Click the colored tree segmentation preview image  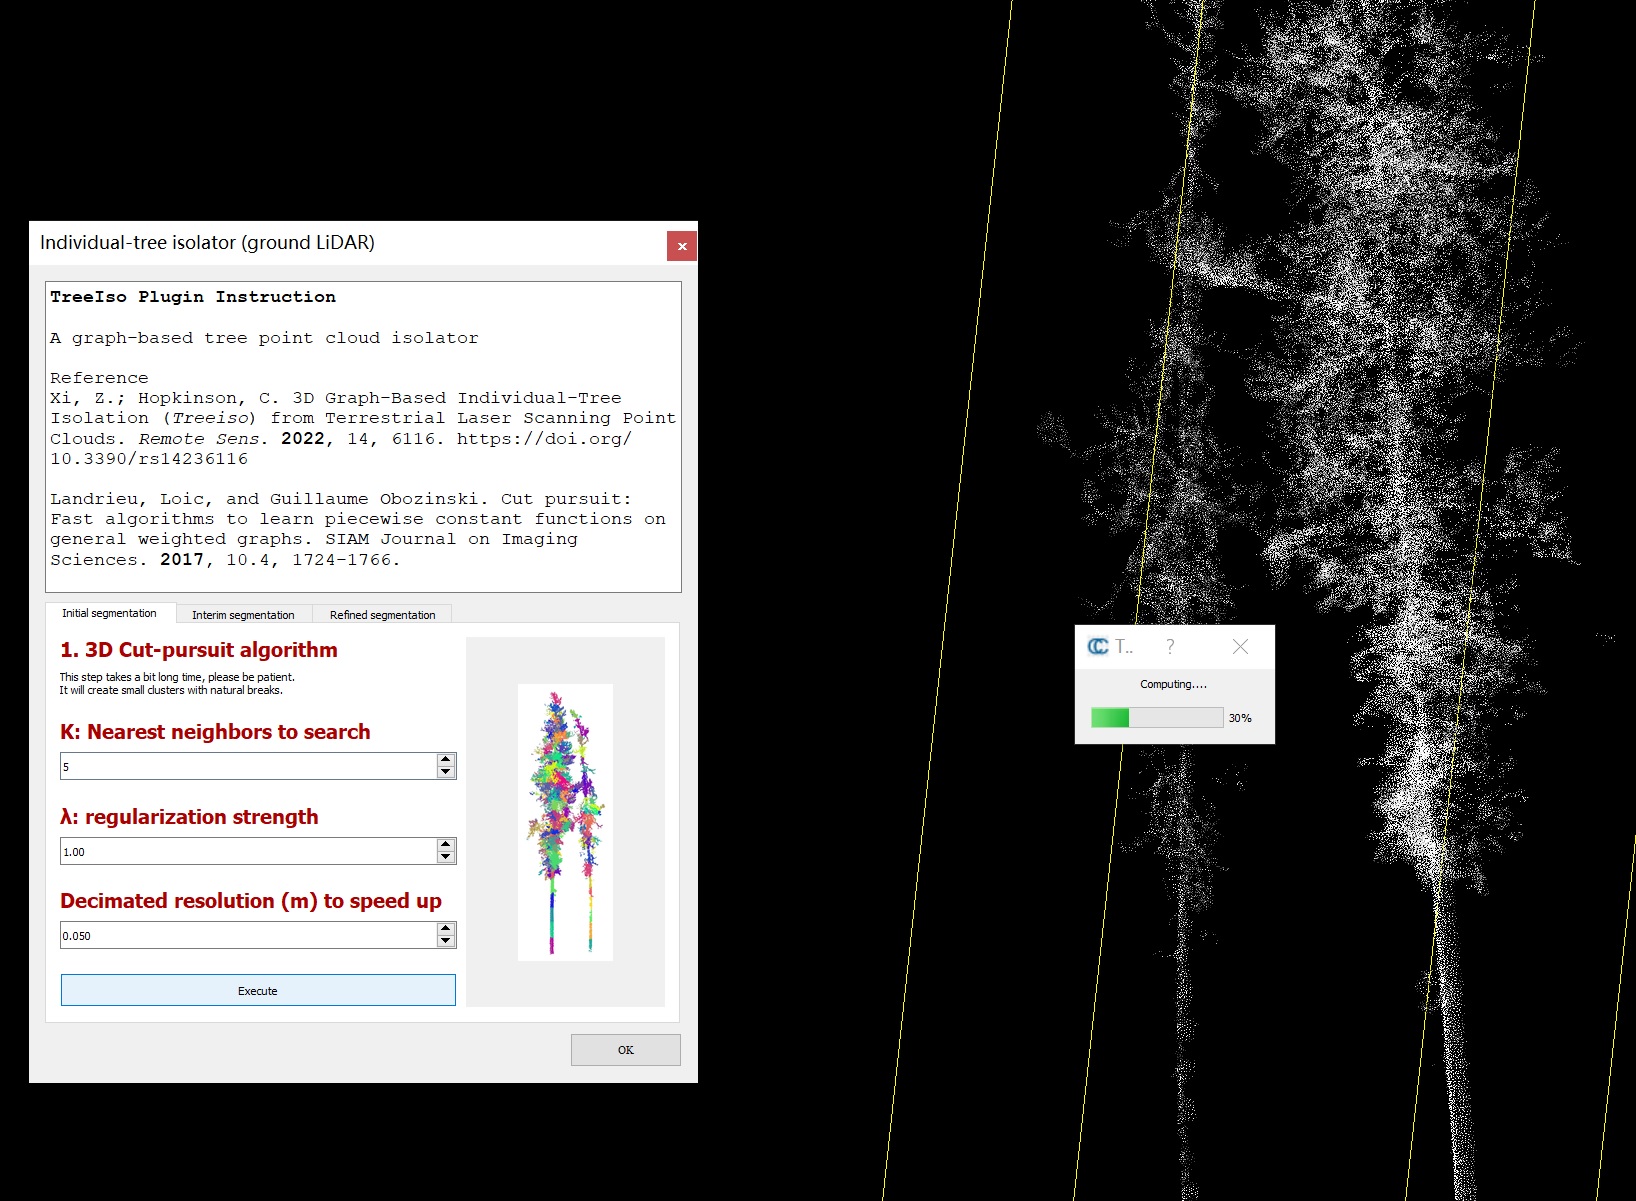(x=565, y=822)
